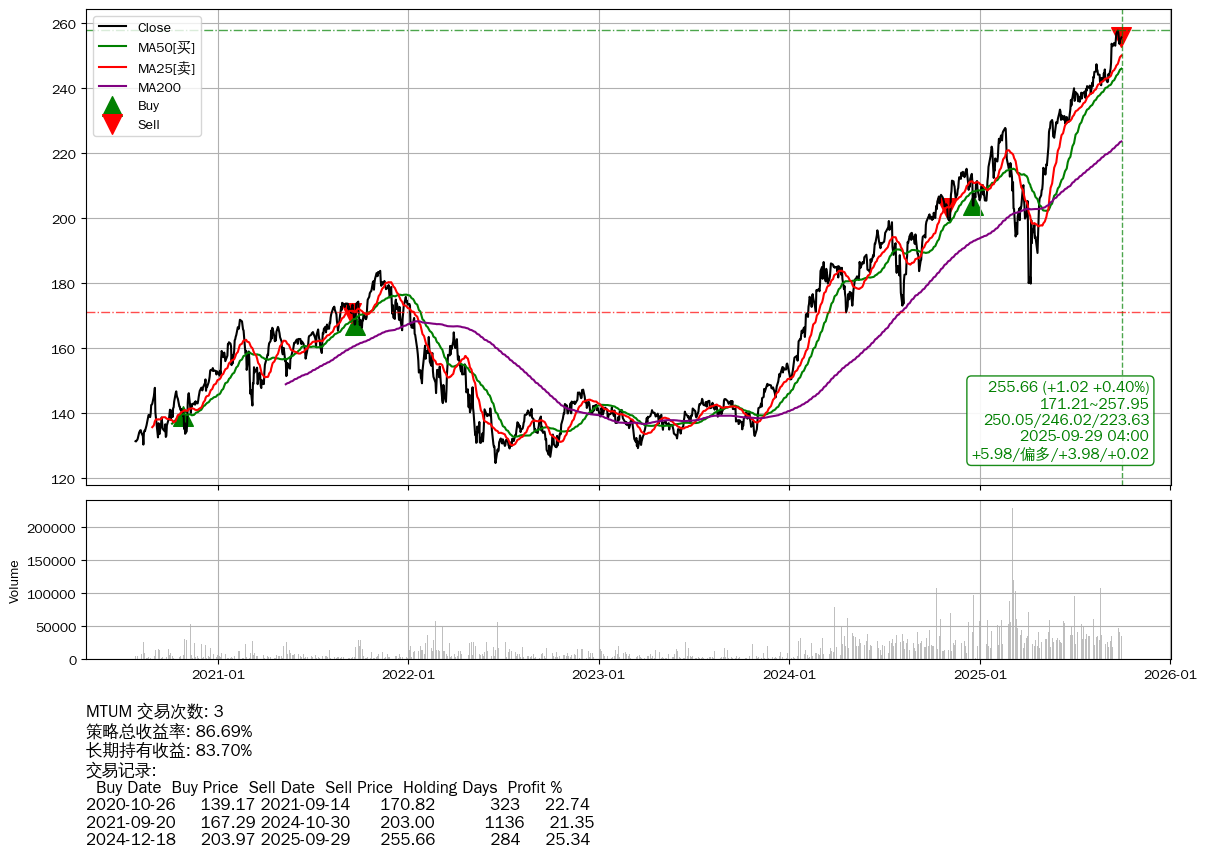Click the green Buy triangle in the legend
The image size is (1207, 857).
[113, 106]
